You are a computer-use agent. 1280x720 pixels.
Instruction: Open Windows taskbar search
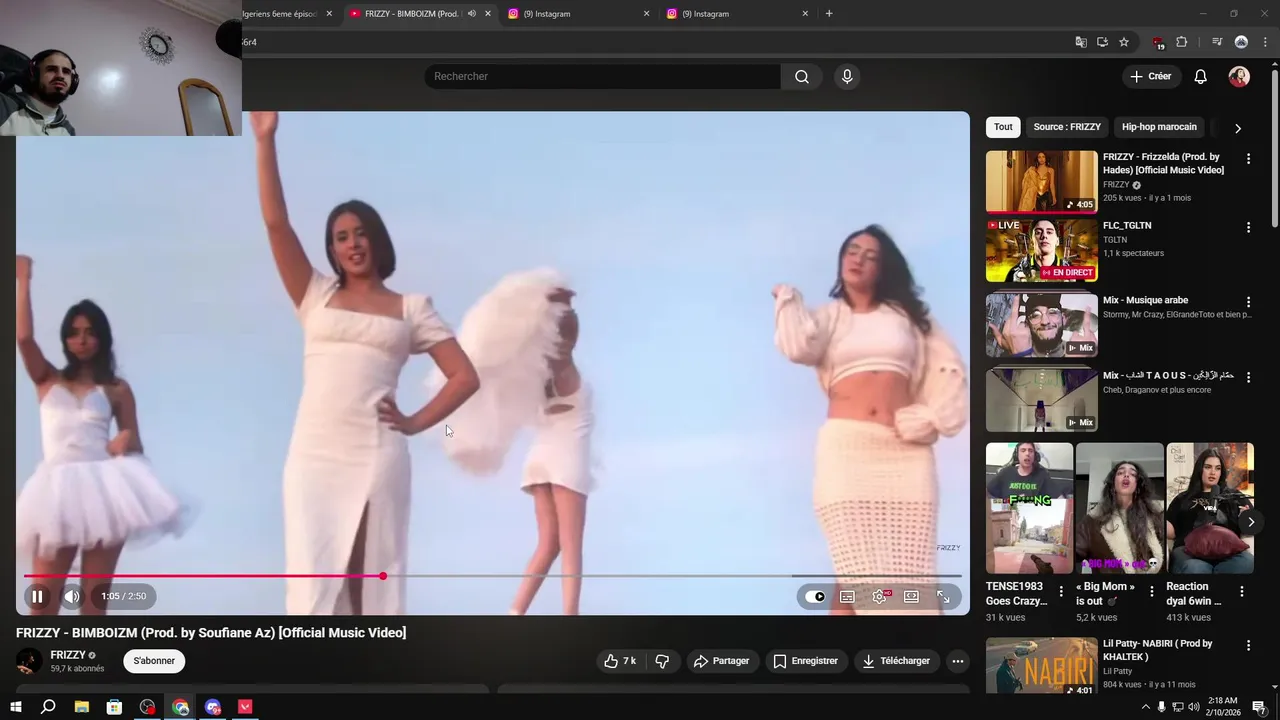48,707
